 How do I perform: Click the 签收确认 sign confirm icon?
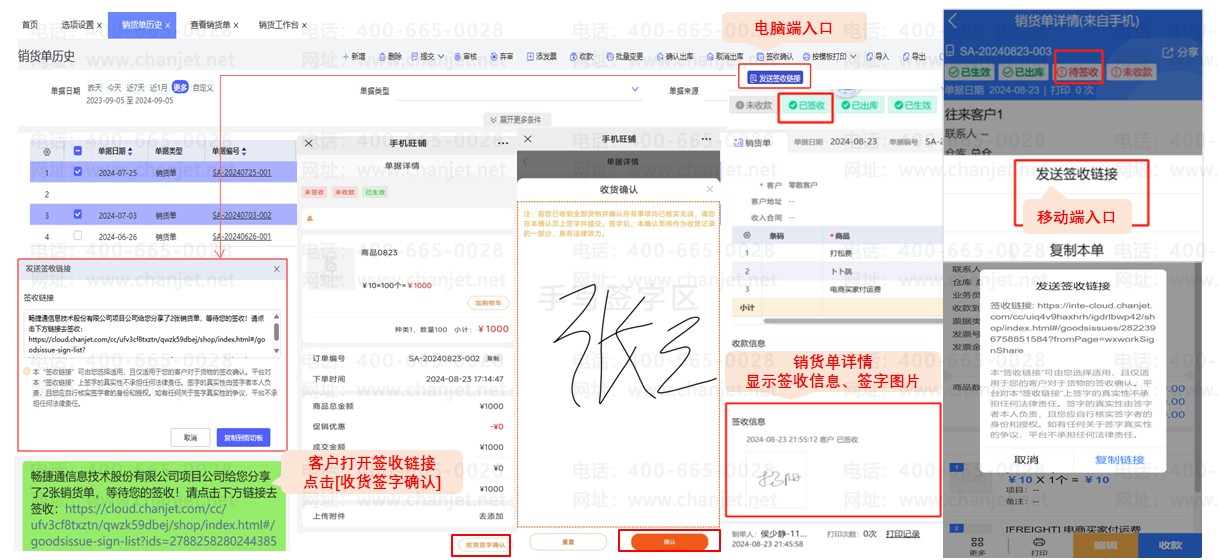coord(760,57)
